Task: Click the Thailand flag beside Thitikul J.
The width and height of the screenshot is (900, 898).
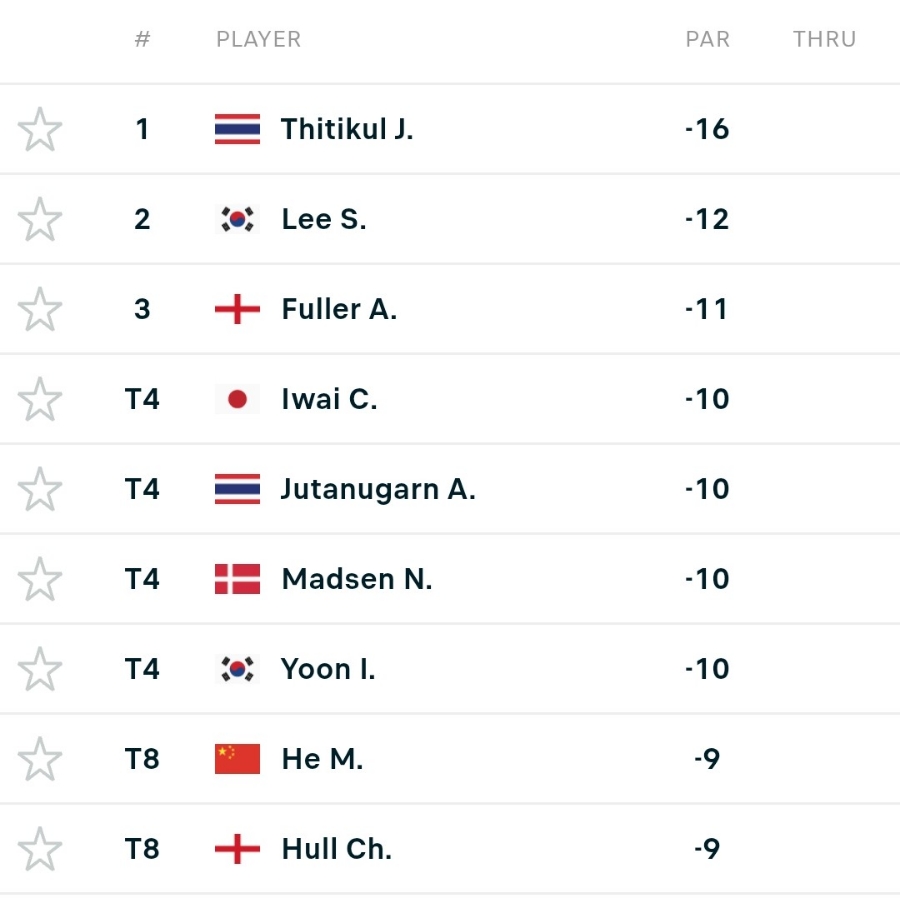Action: pos(237,129)
